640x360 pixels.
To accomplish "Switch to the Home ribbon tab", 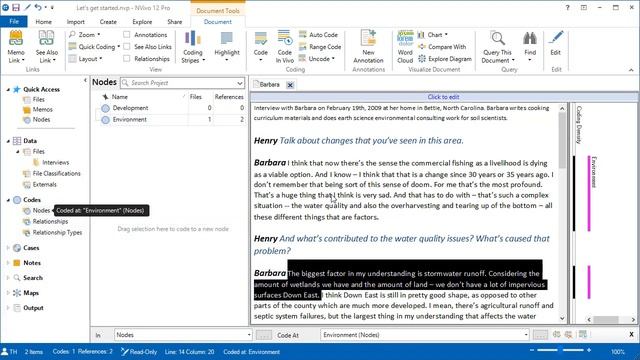I will point(43,22).
